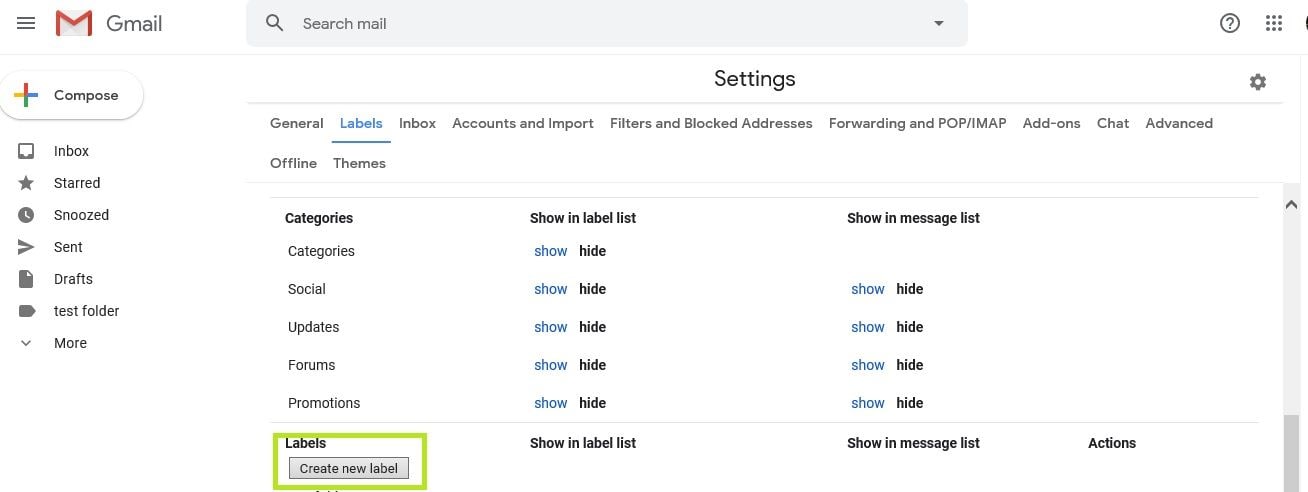Open the Google apps grid
This screenshot has width=1308, height=492.
click(1274, 23)
